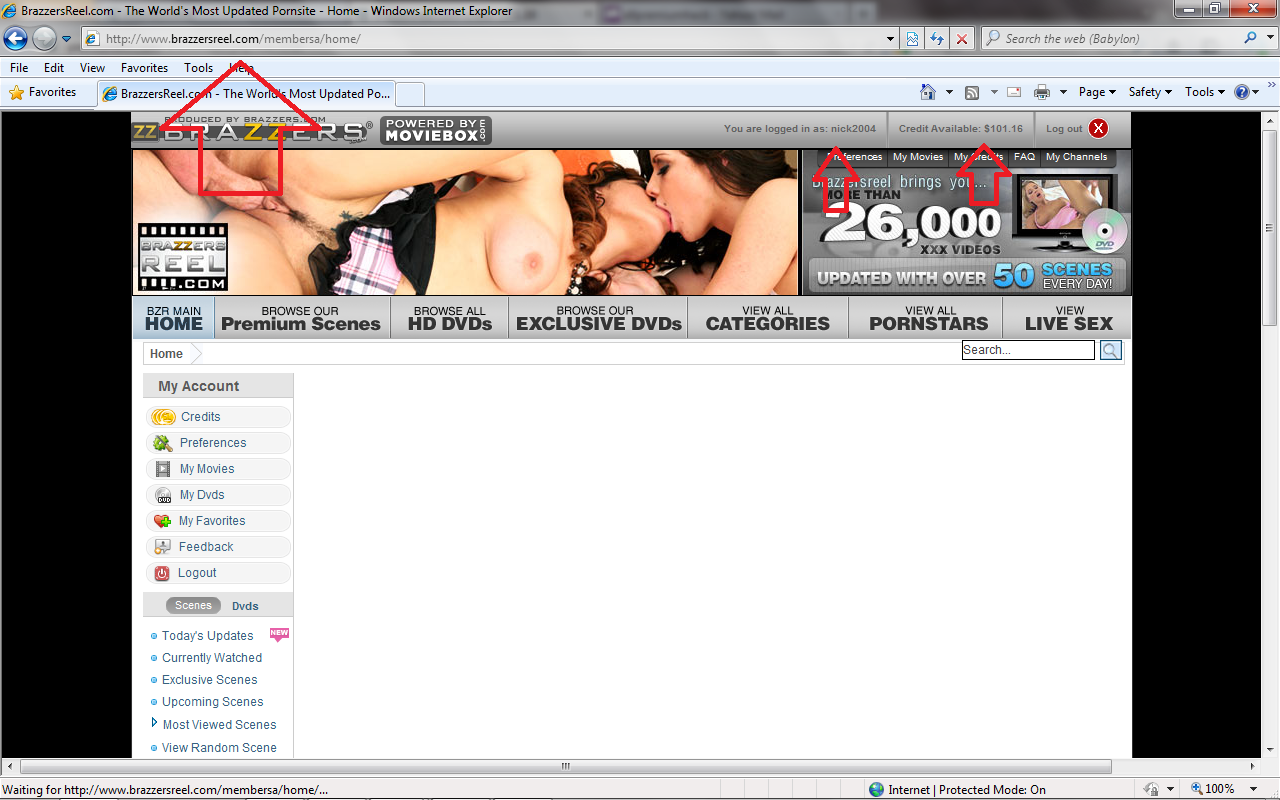This screenshot has height=800, width=1280.
Task: Open the Safety dropdown menu
Action: (x=1150, y=92)
